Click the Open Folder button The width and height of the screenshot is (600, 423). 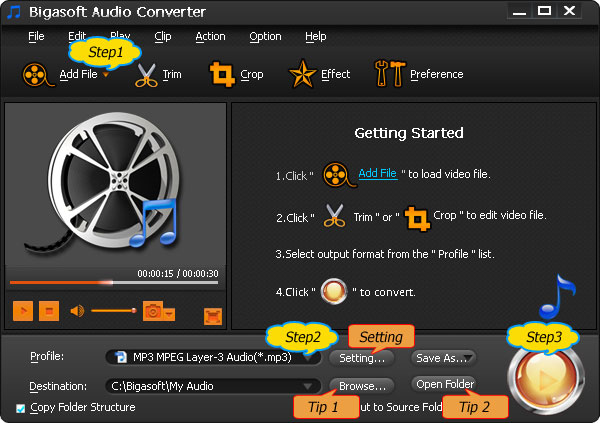444,384
